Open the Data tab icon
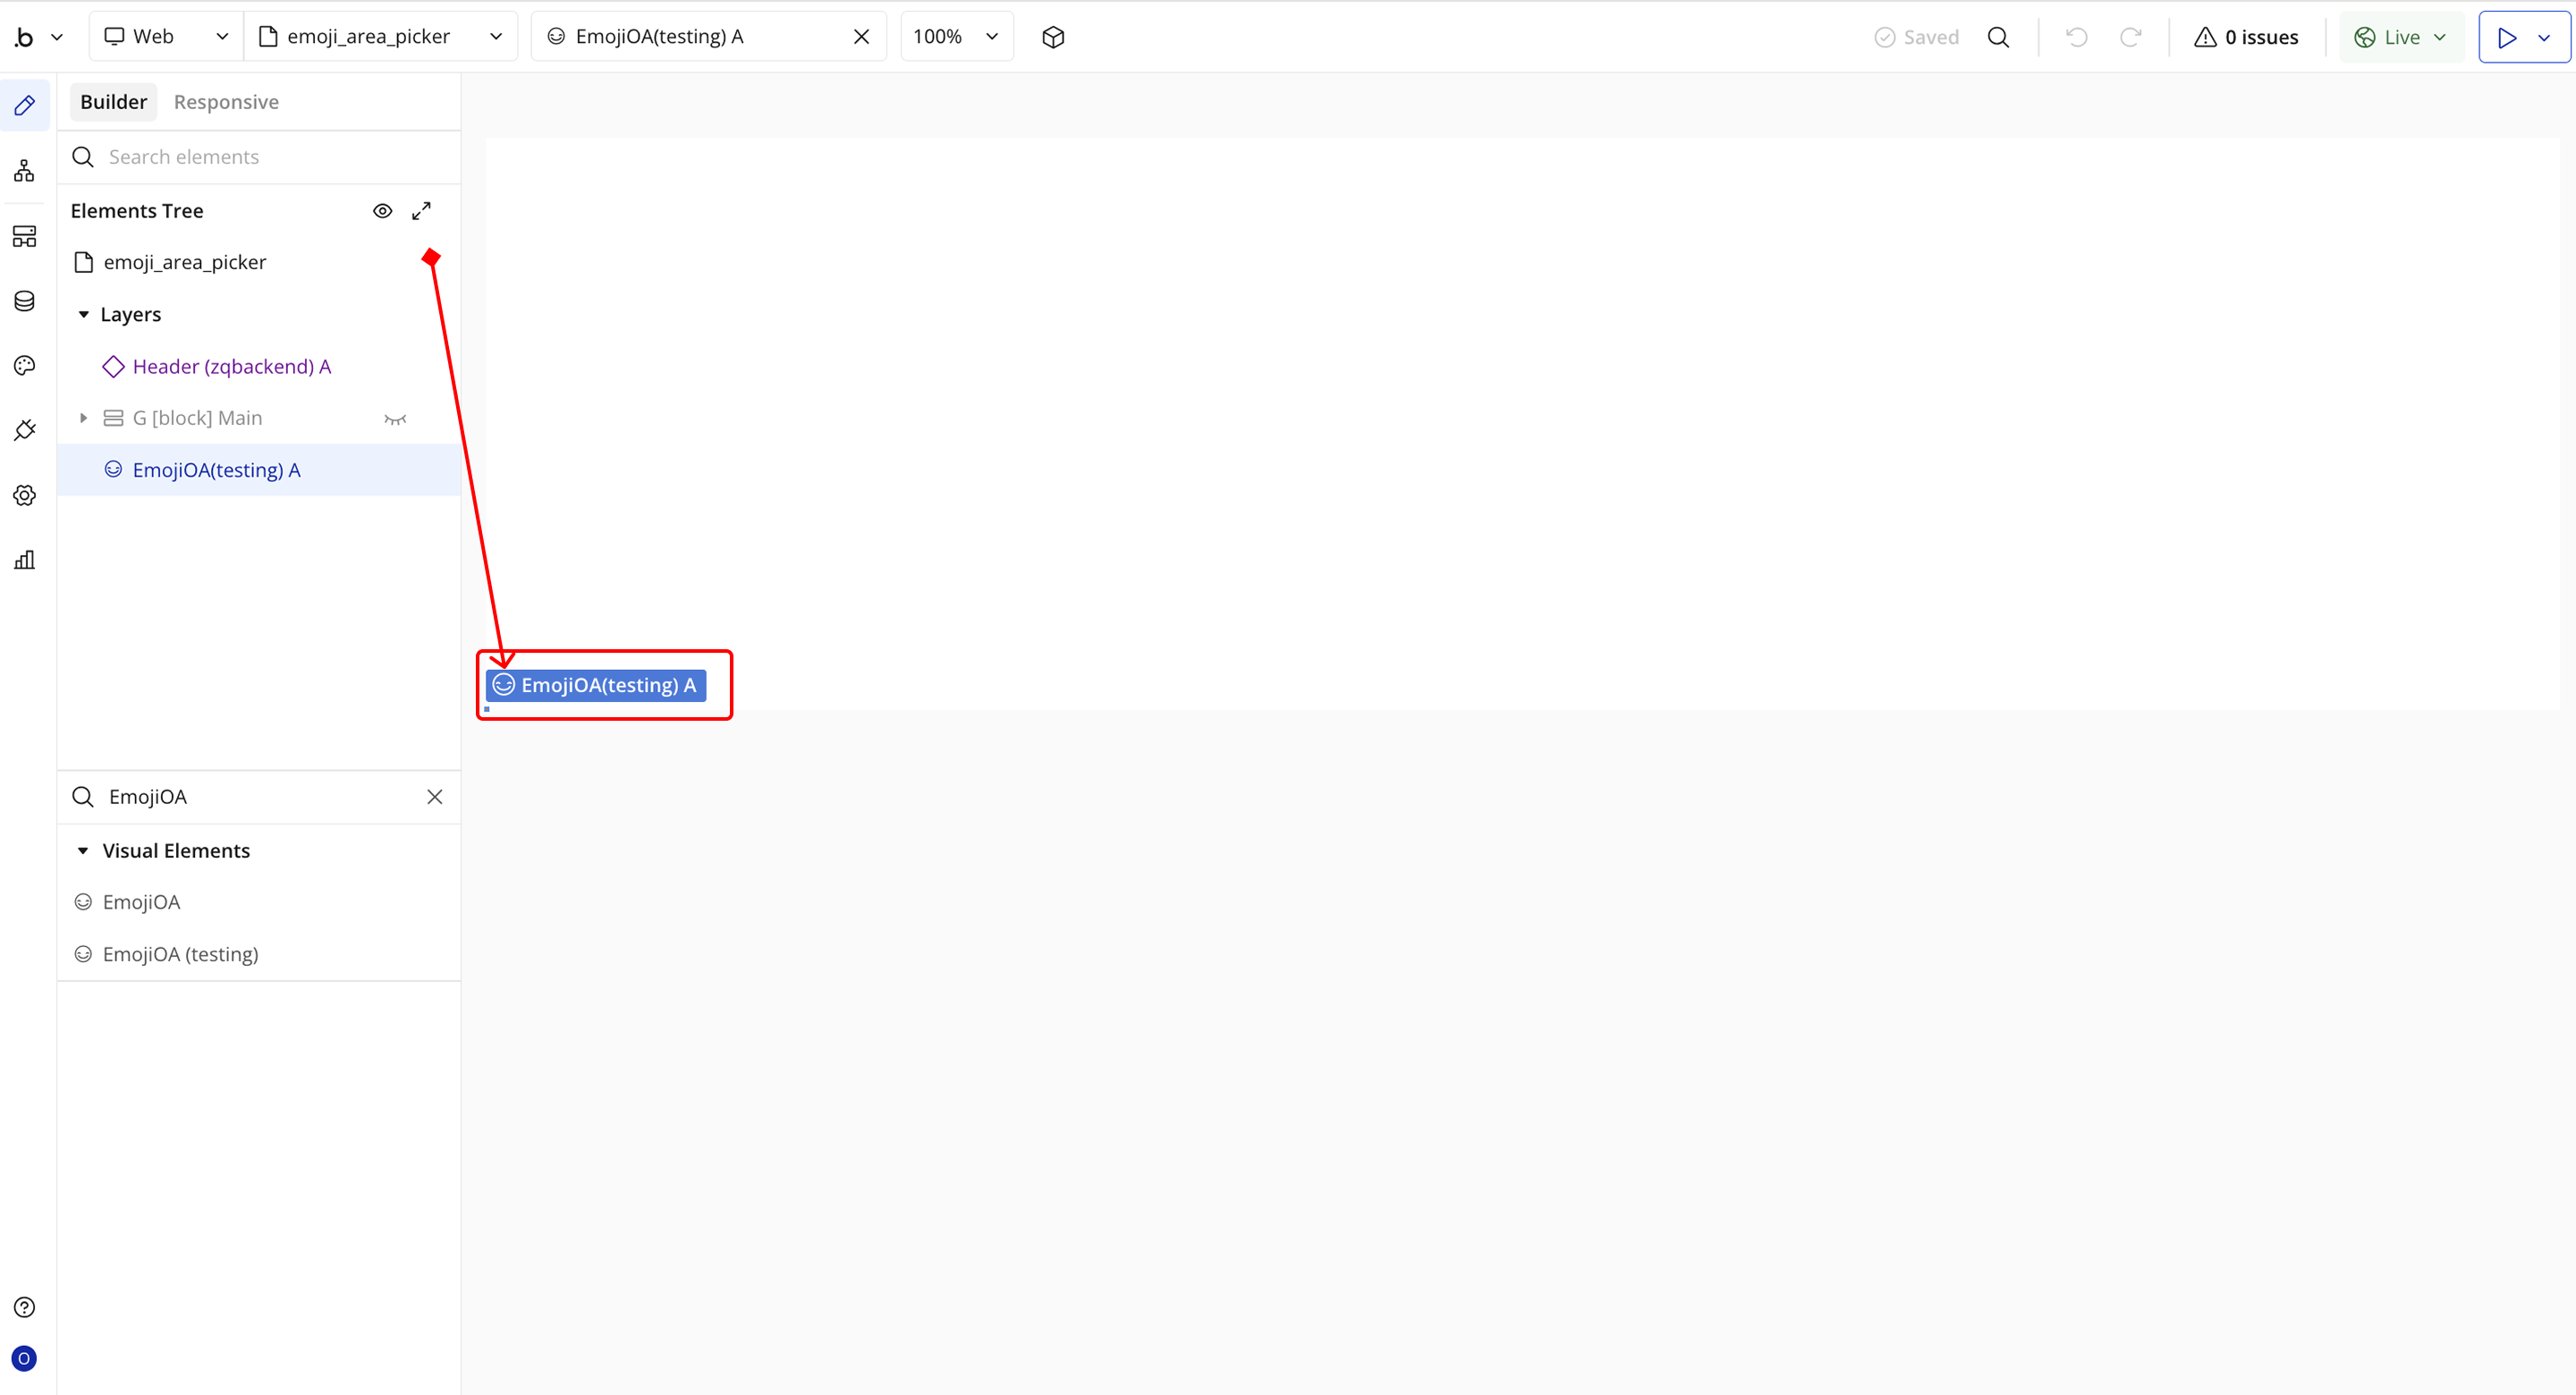Image resolution: width=2576 pixels, height=1395 pixels. pos(24,301)
